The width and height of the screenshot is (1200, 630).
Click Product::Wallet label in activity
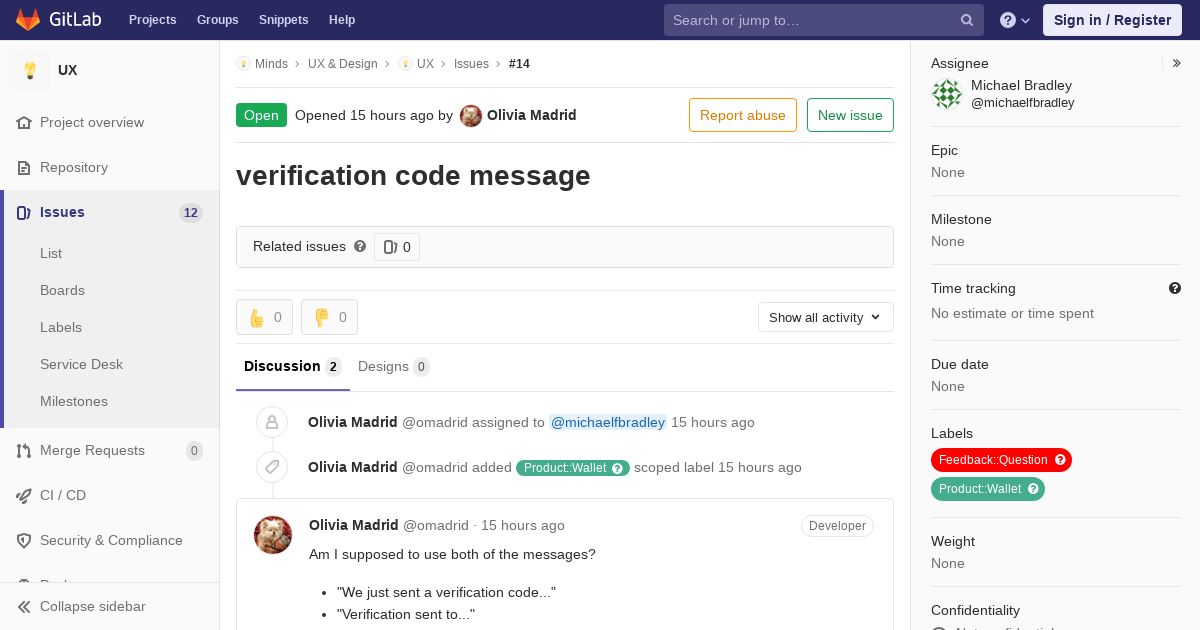tap(573, 467)
